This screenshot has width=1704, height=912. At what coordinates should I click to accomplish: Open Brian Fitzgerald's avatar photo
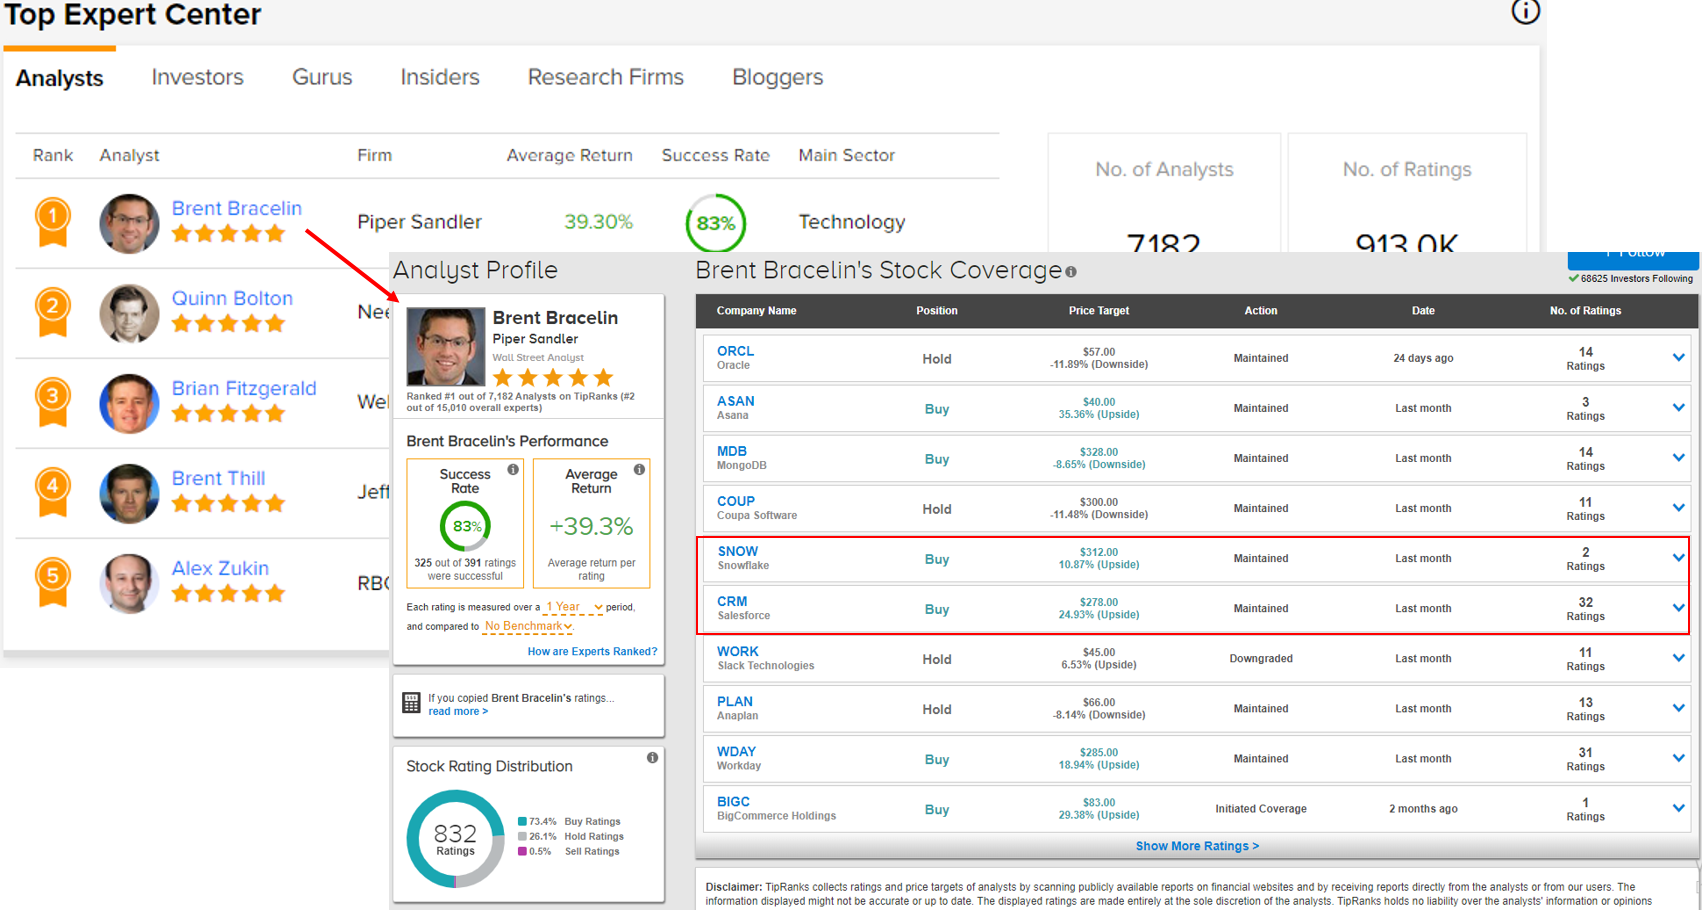coord(129,403)
